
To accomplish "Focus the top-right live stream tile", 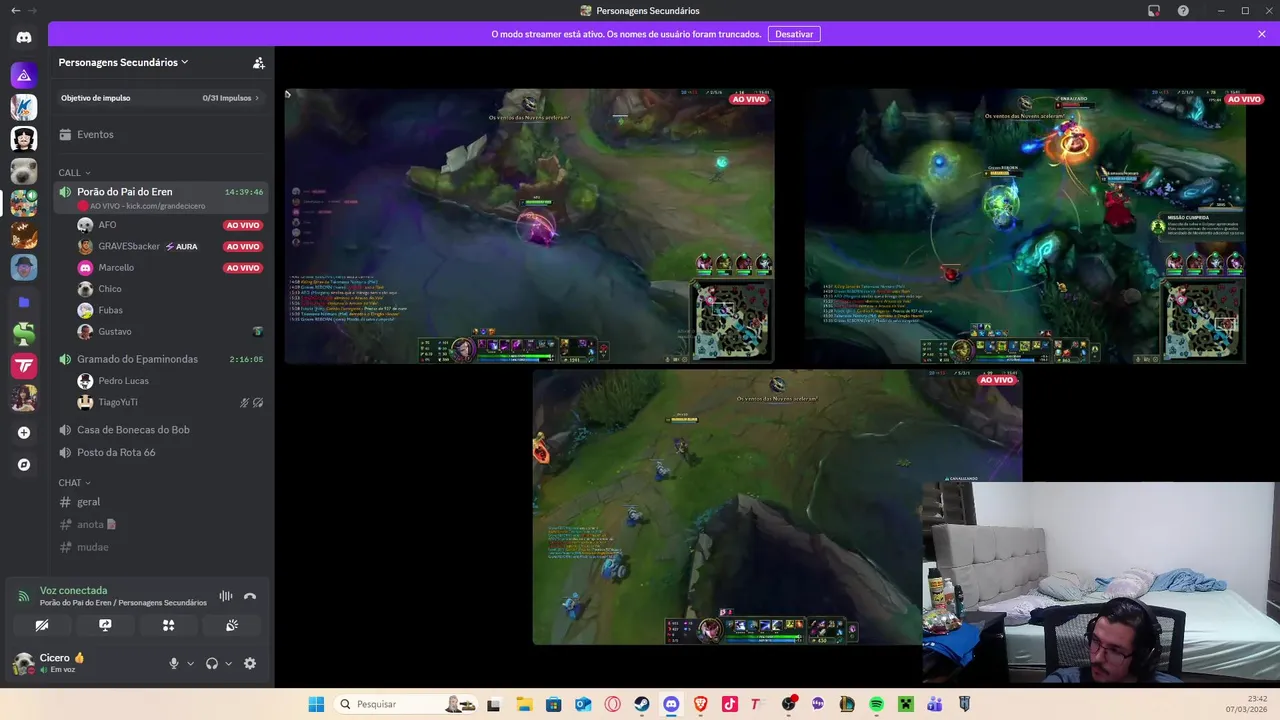I will click(x=1025, y=226).
